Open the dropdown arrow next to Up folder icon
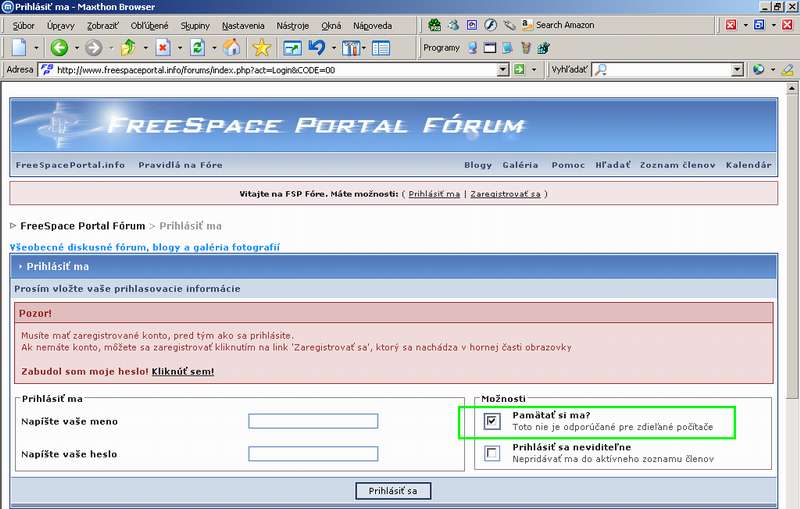Image resolution: width=800 pixels, height=509 pixels. tap(145, 48)
